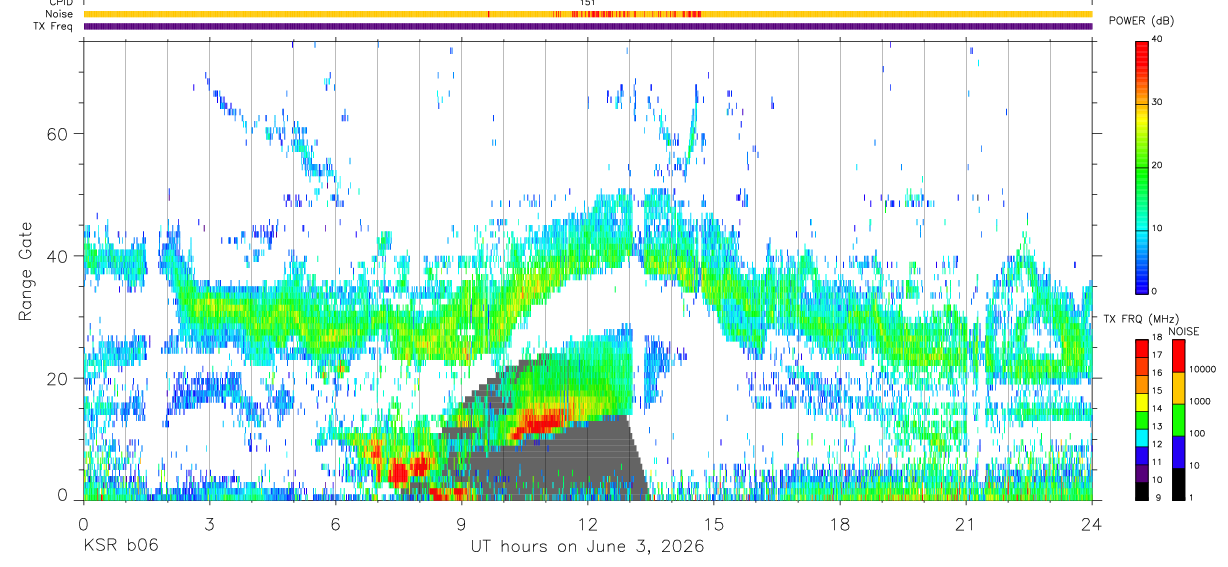The image size is (1228, 567).
Task: Click the 20 tick on the POWER colorbar
Action: pyautogui.click(x=1158, y=165)
